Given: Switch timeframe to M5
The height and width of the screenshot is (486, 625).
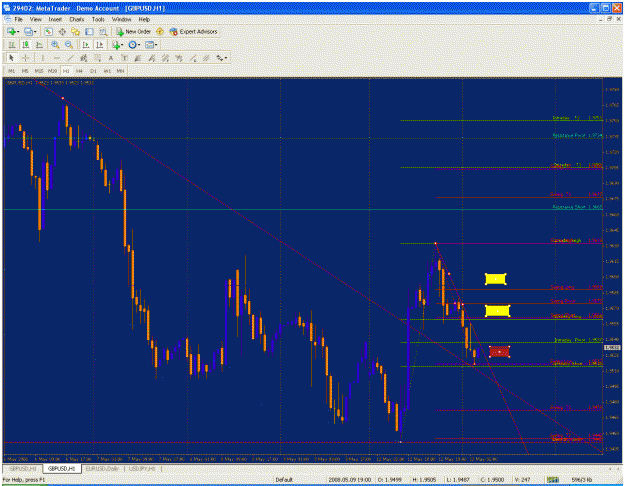Looking at the screenshot, I should click(x=25, y=71).
